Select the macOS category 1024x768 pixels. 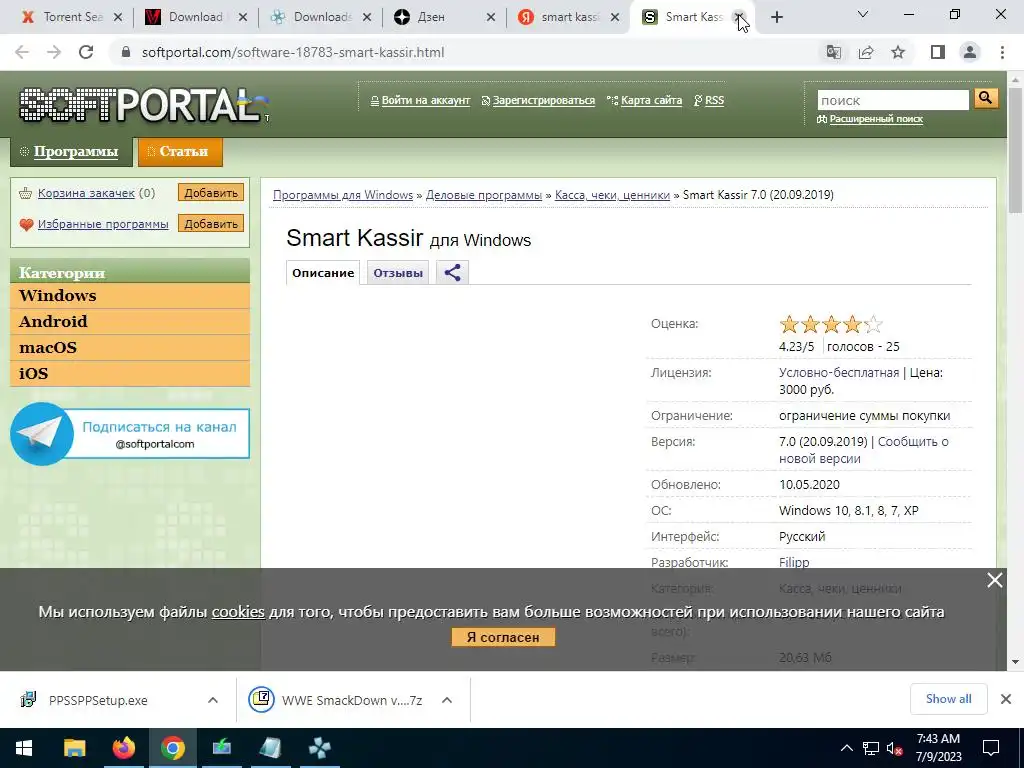[x=130, y=347]
